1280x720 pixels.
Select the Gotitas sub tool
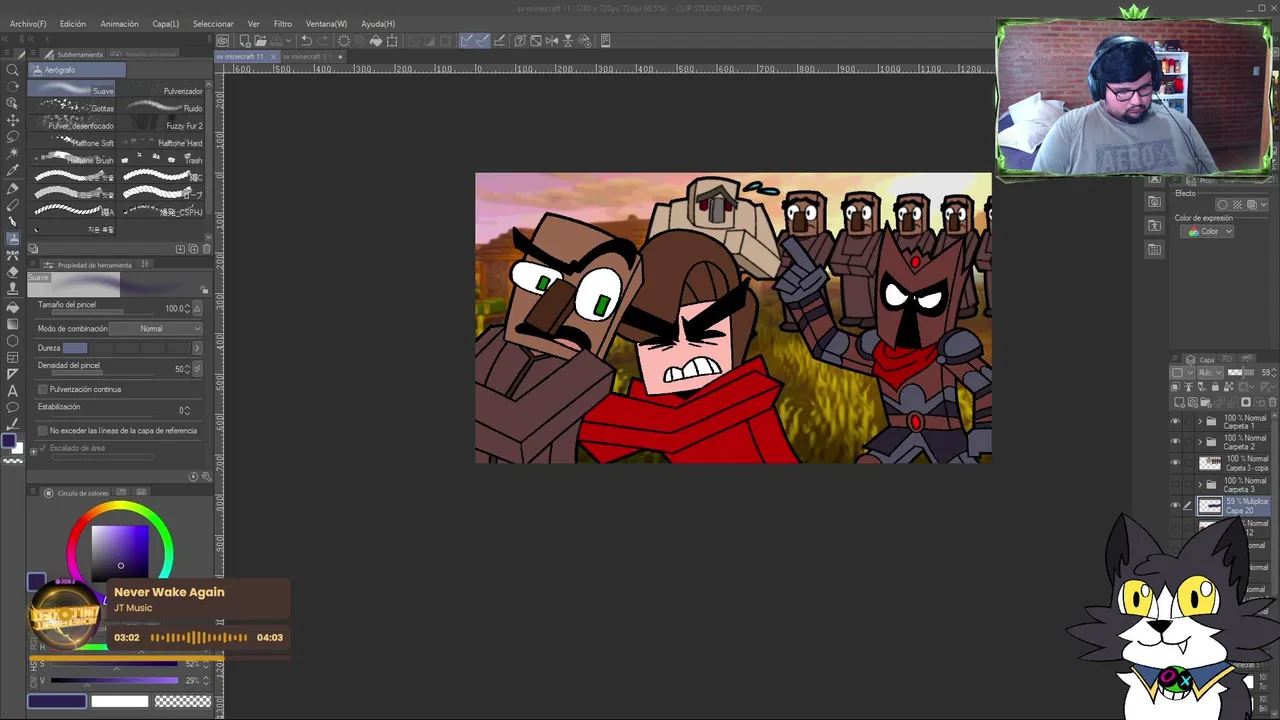(x=72, y=108)
